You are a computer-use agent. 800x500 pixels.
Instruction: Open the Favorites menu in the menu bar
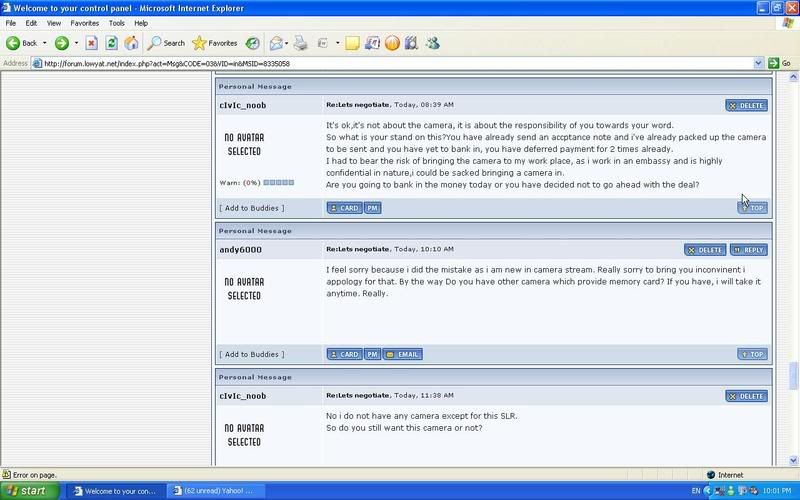(83, 22)
